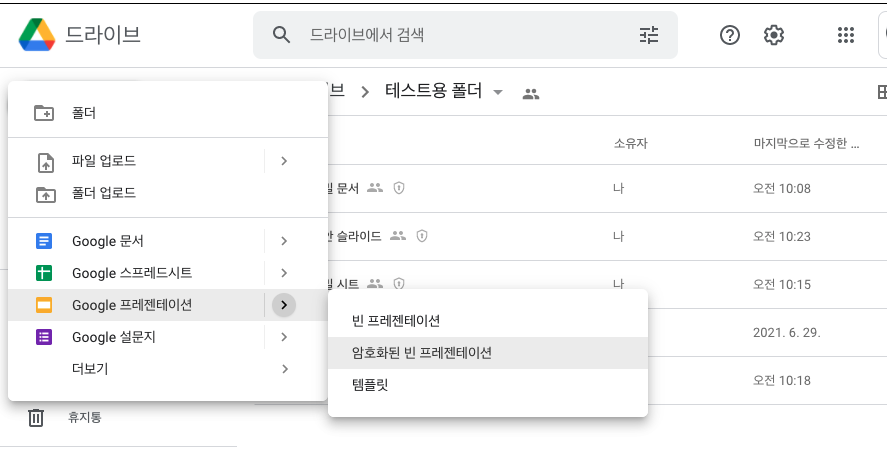Select 폴더 업로드 menu item
Screen dimensions: 887x460
[x=168, y=194]
